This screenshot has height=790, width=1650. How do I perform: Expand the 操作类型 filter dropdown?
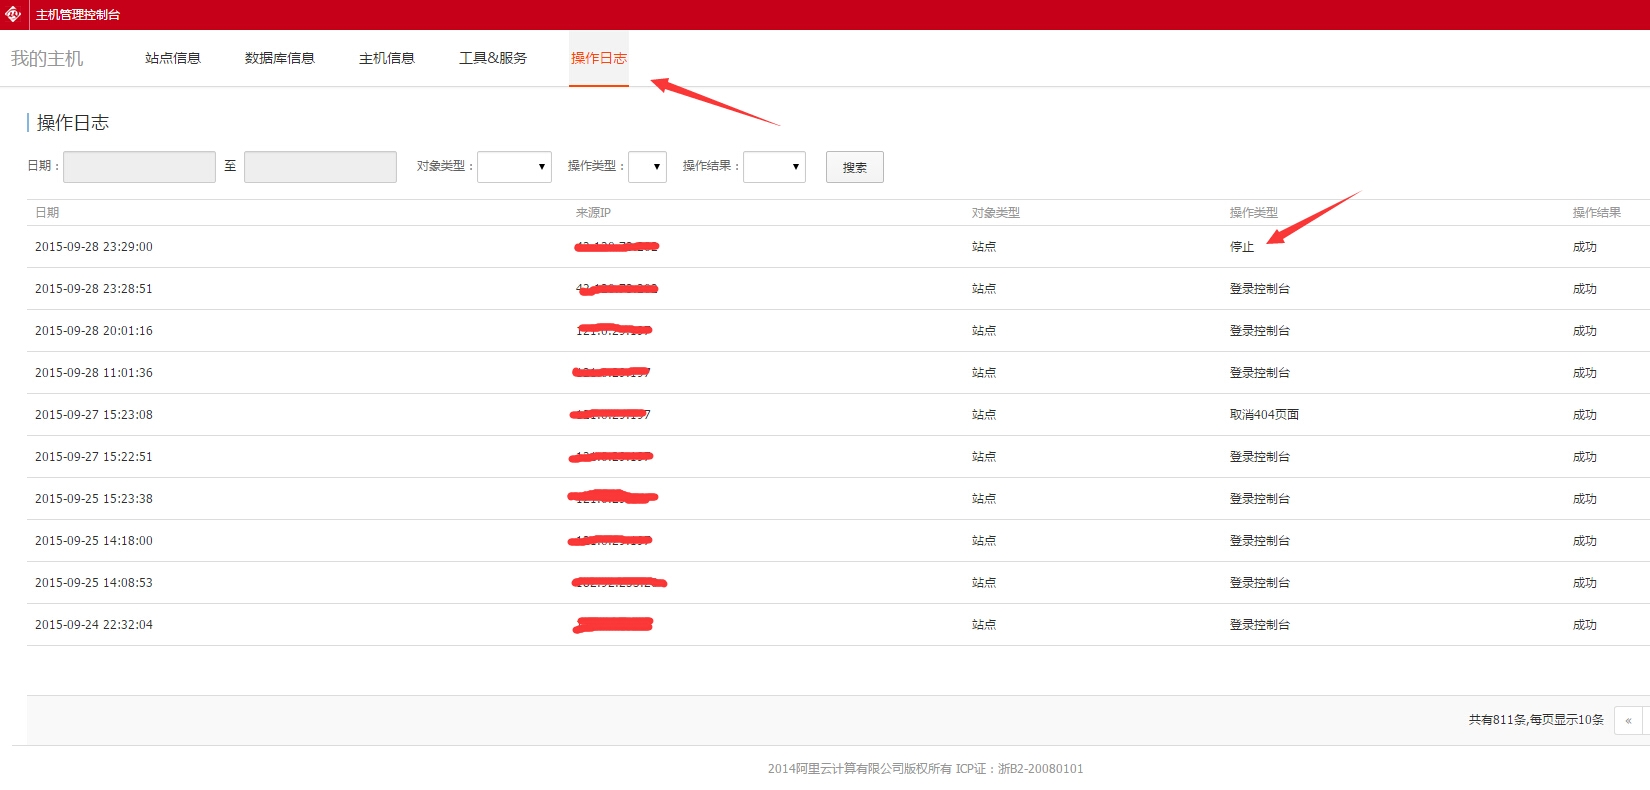pos(647,167)
